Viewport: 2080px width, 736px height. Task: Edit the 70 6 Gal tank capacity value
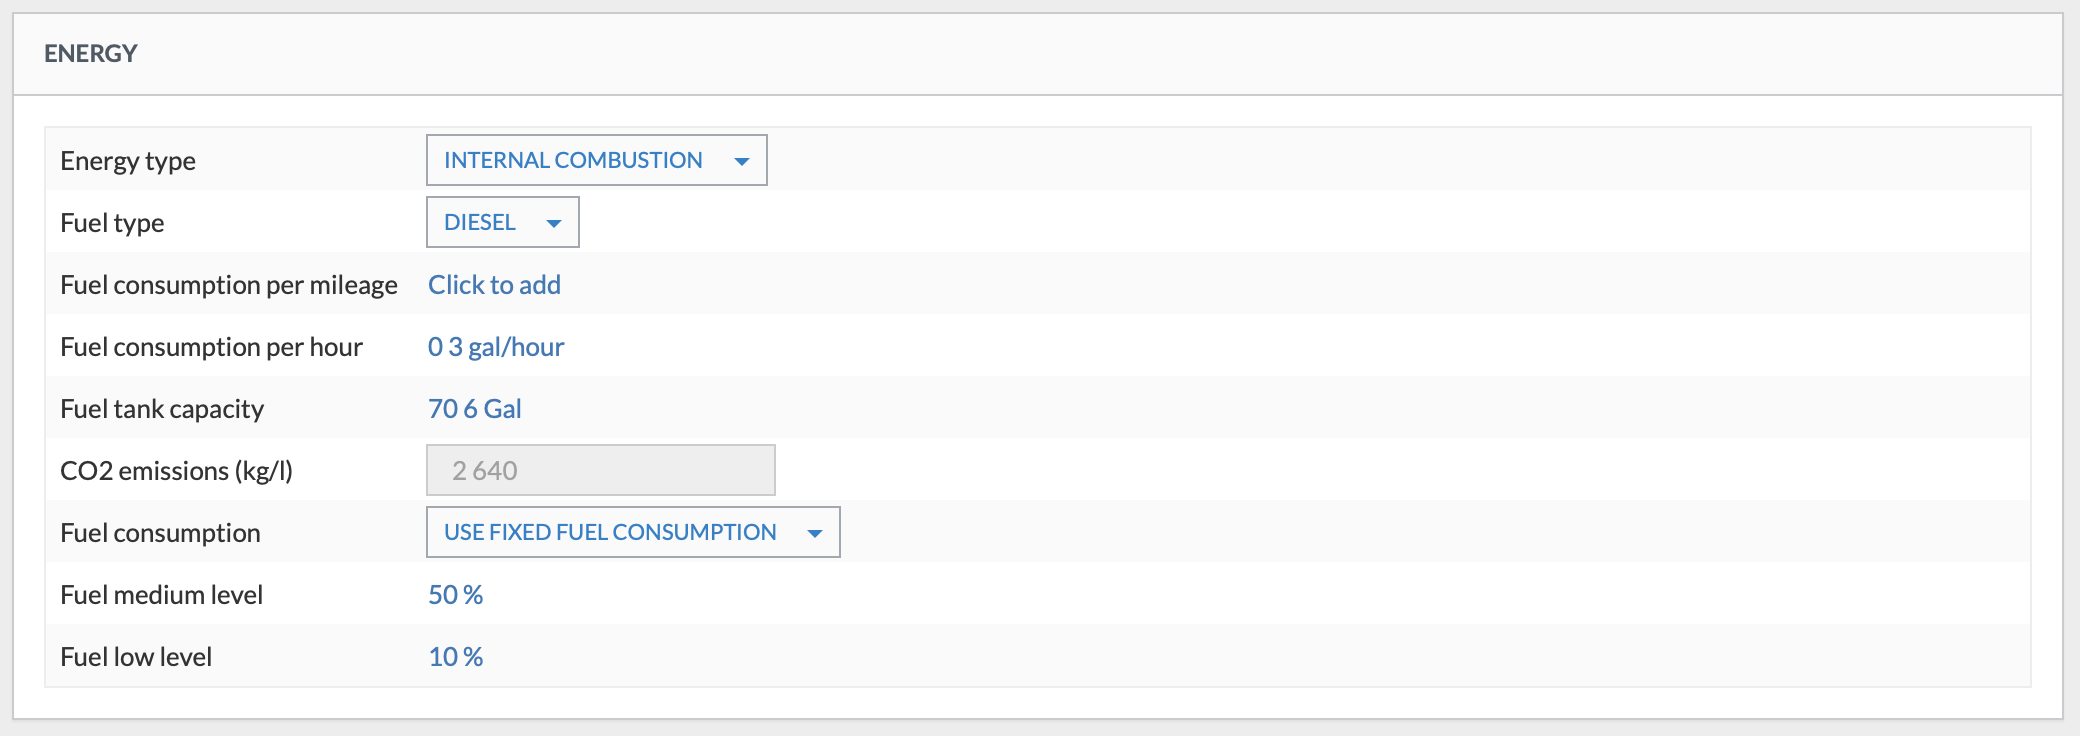(x=475, y=409)
